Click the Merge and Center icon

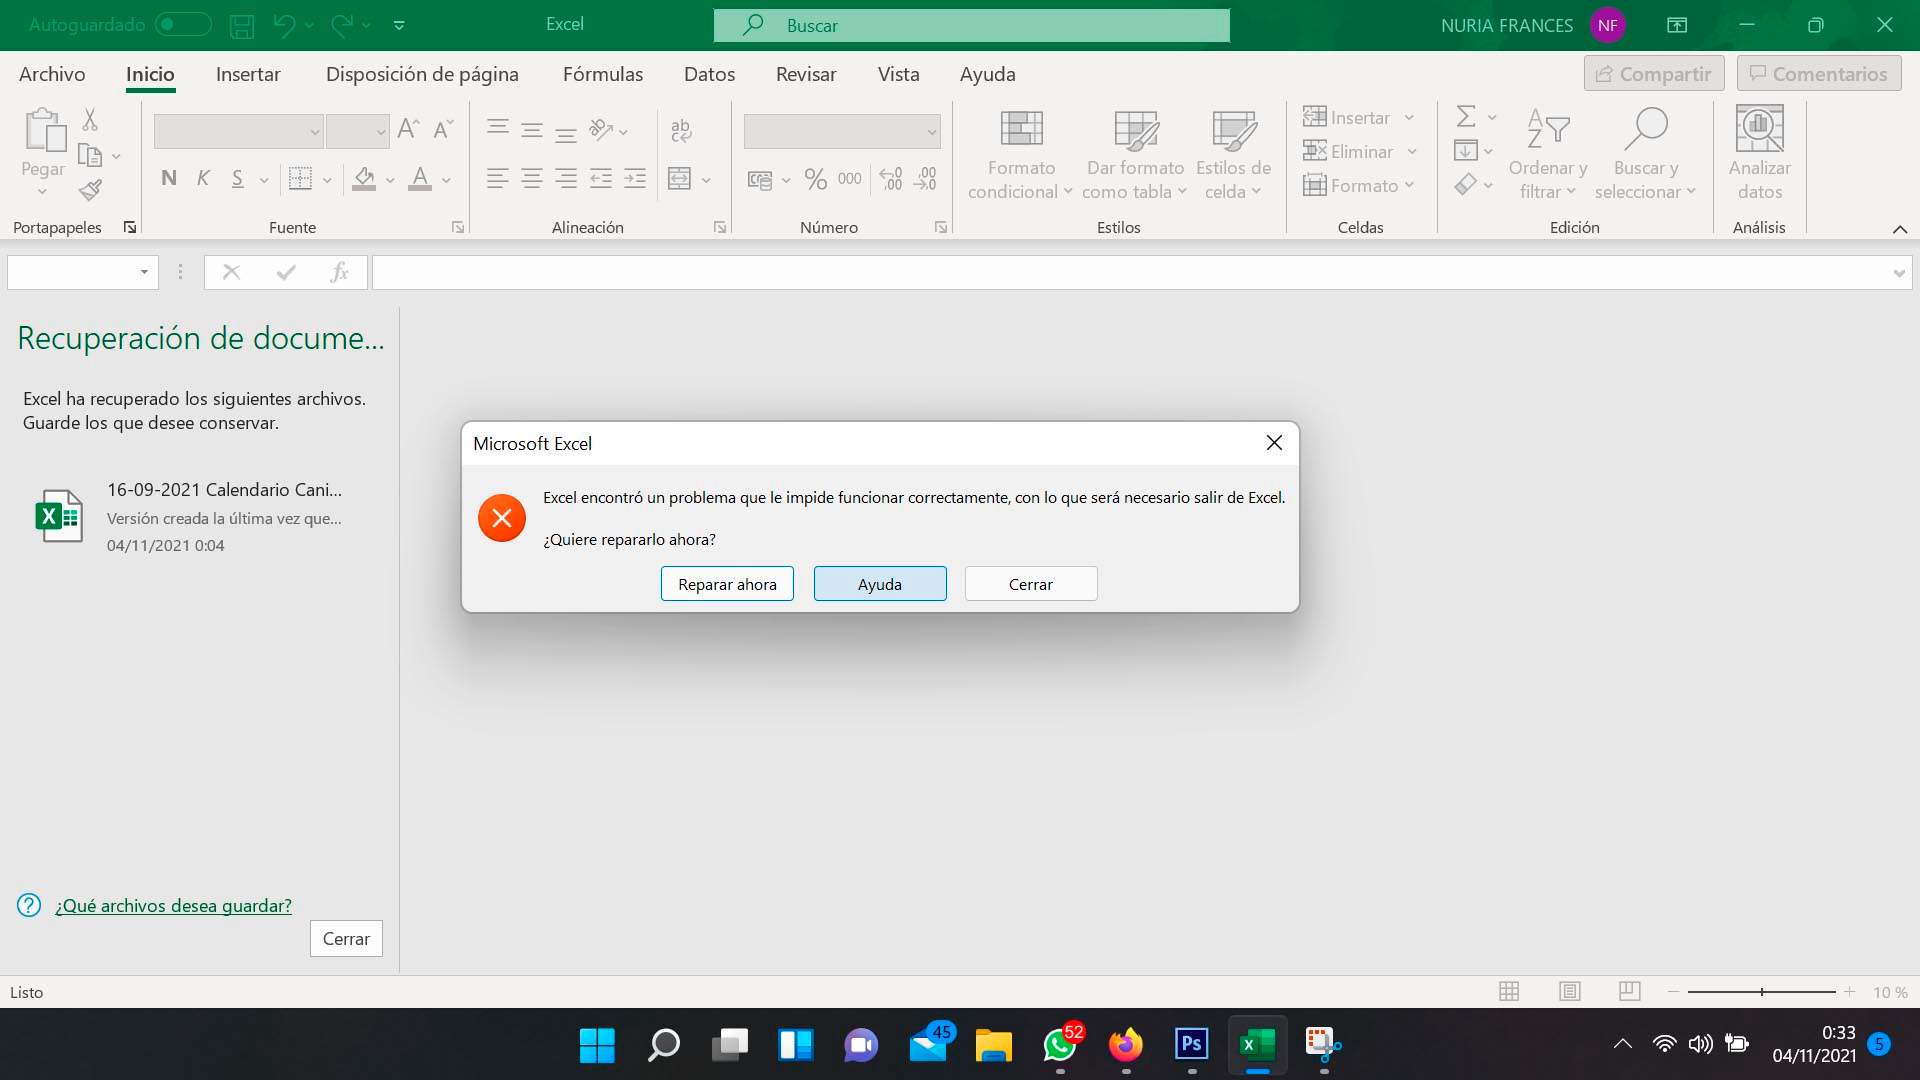(x=679, y=179)
